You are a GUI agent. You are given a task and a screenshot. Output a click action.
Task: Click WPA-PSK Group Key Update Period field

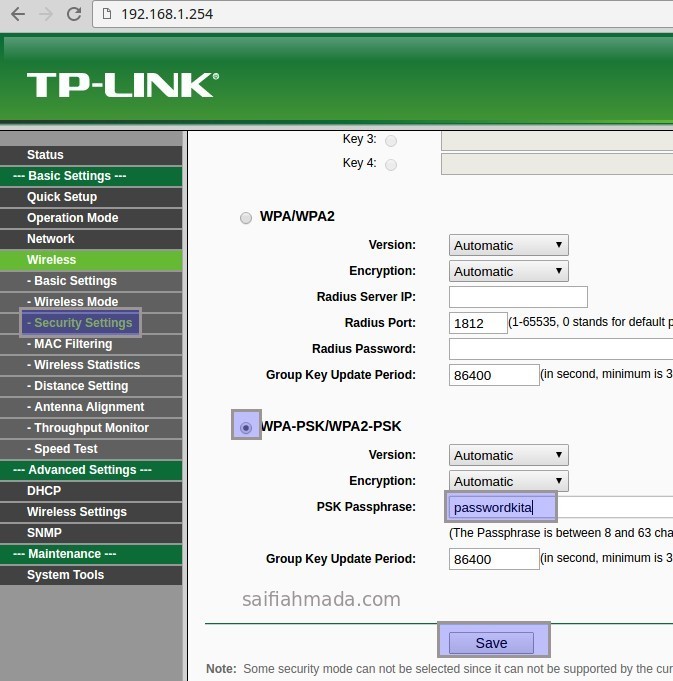(x=494, y=559)
